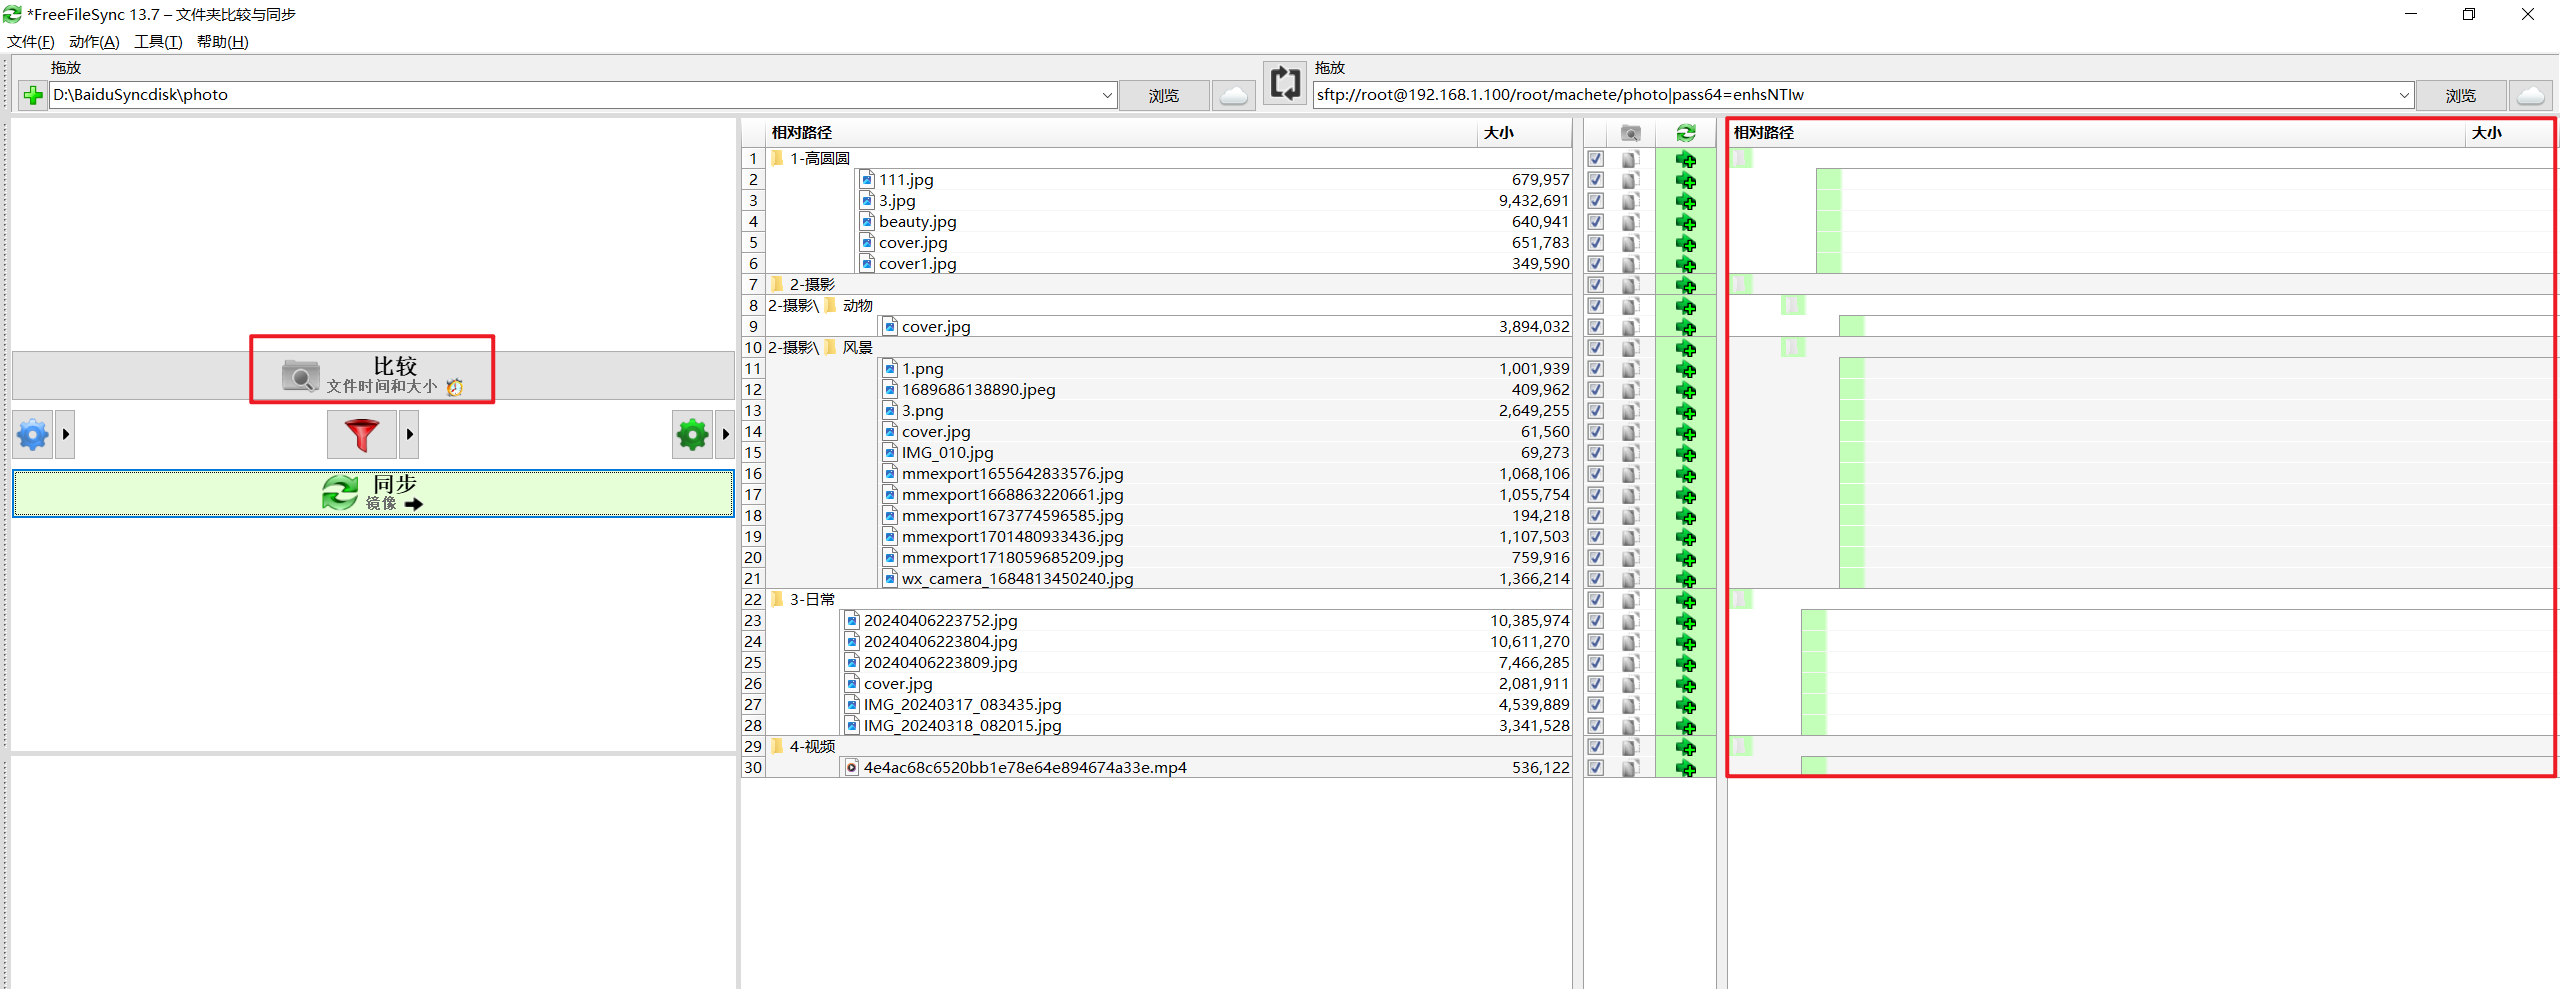Expand the comparison settings arrow menu

coord(65,435)
